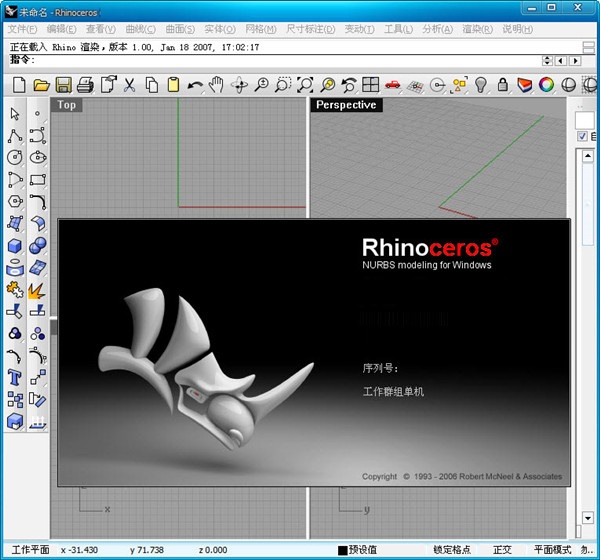Click the Print icon in toolbar
Viewport: 600px width, 560px height.
click(x=86, y=85)
